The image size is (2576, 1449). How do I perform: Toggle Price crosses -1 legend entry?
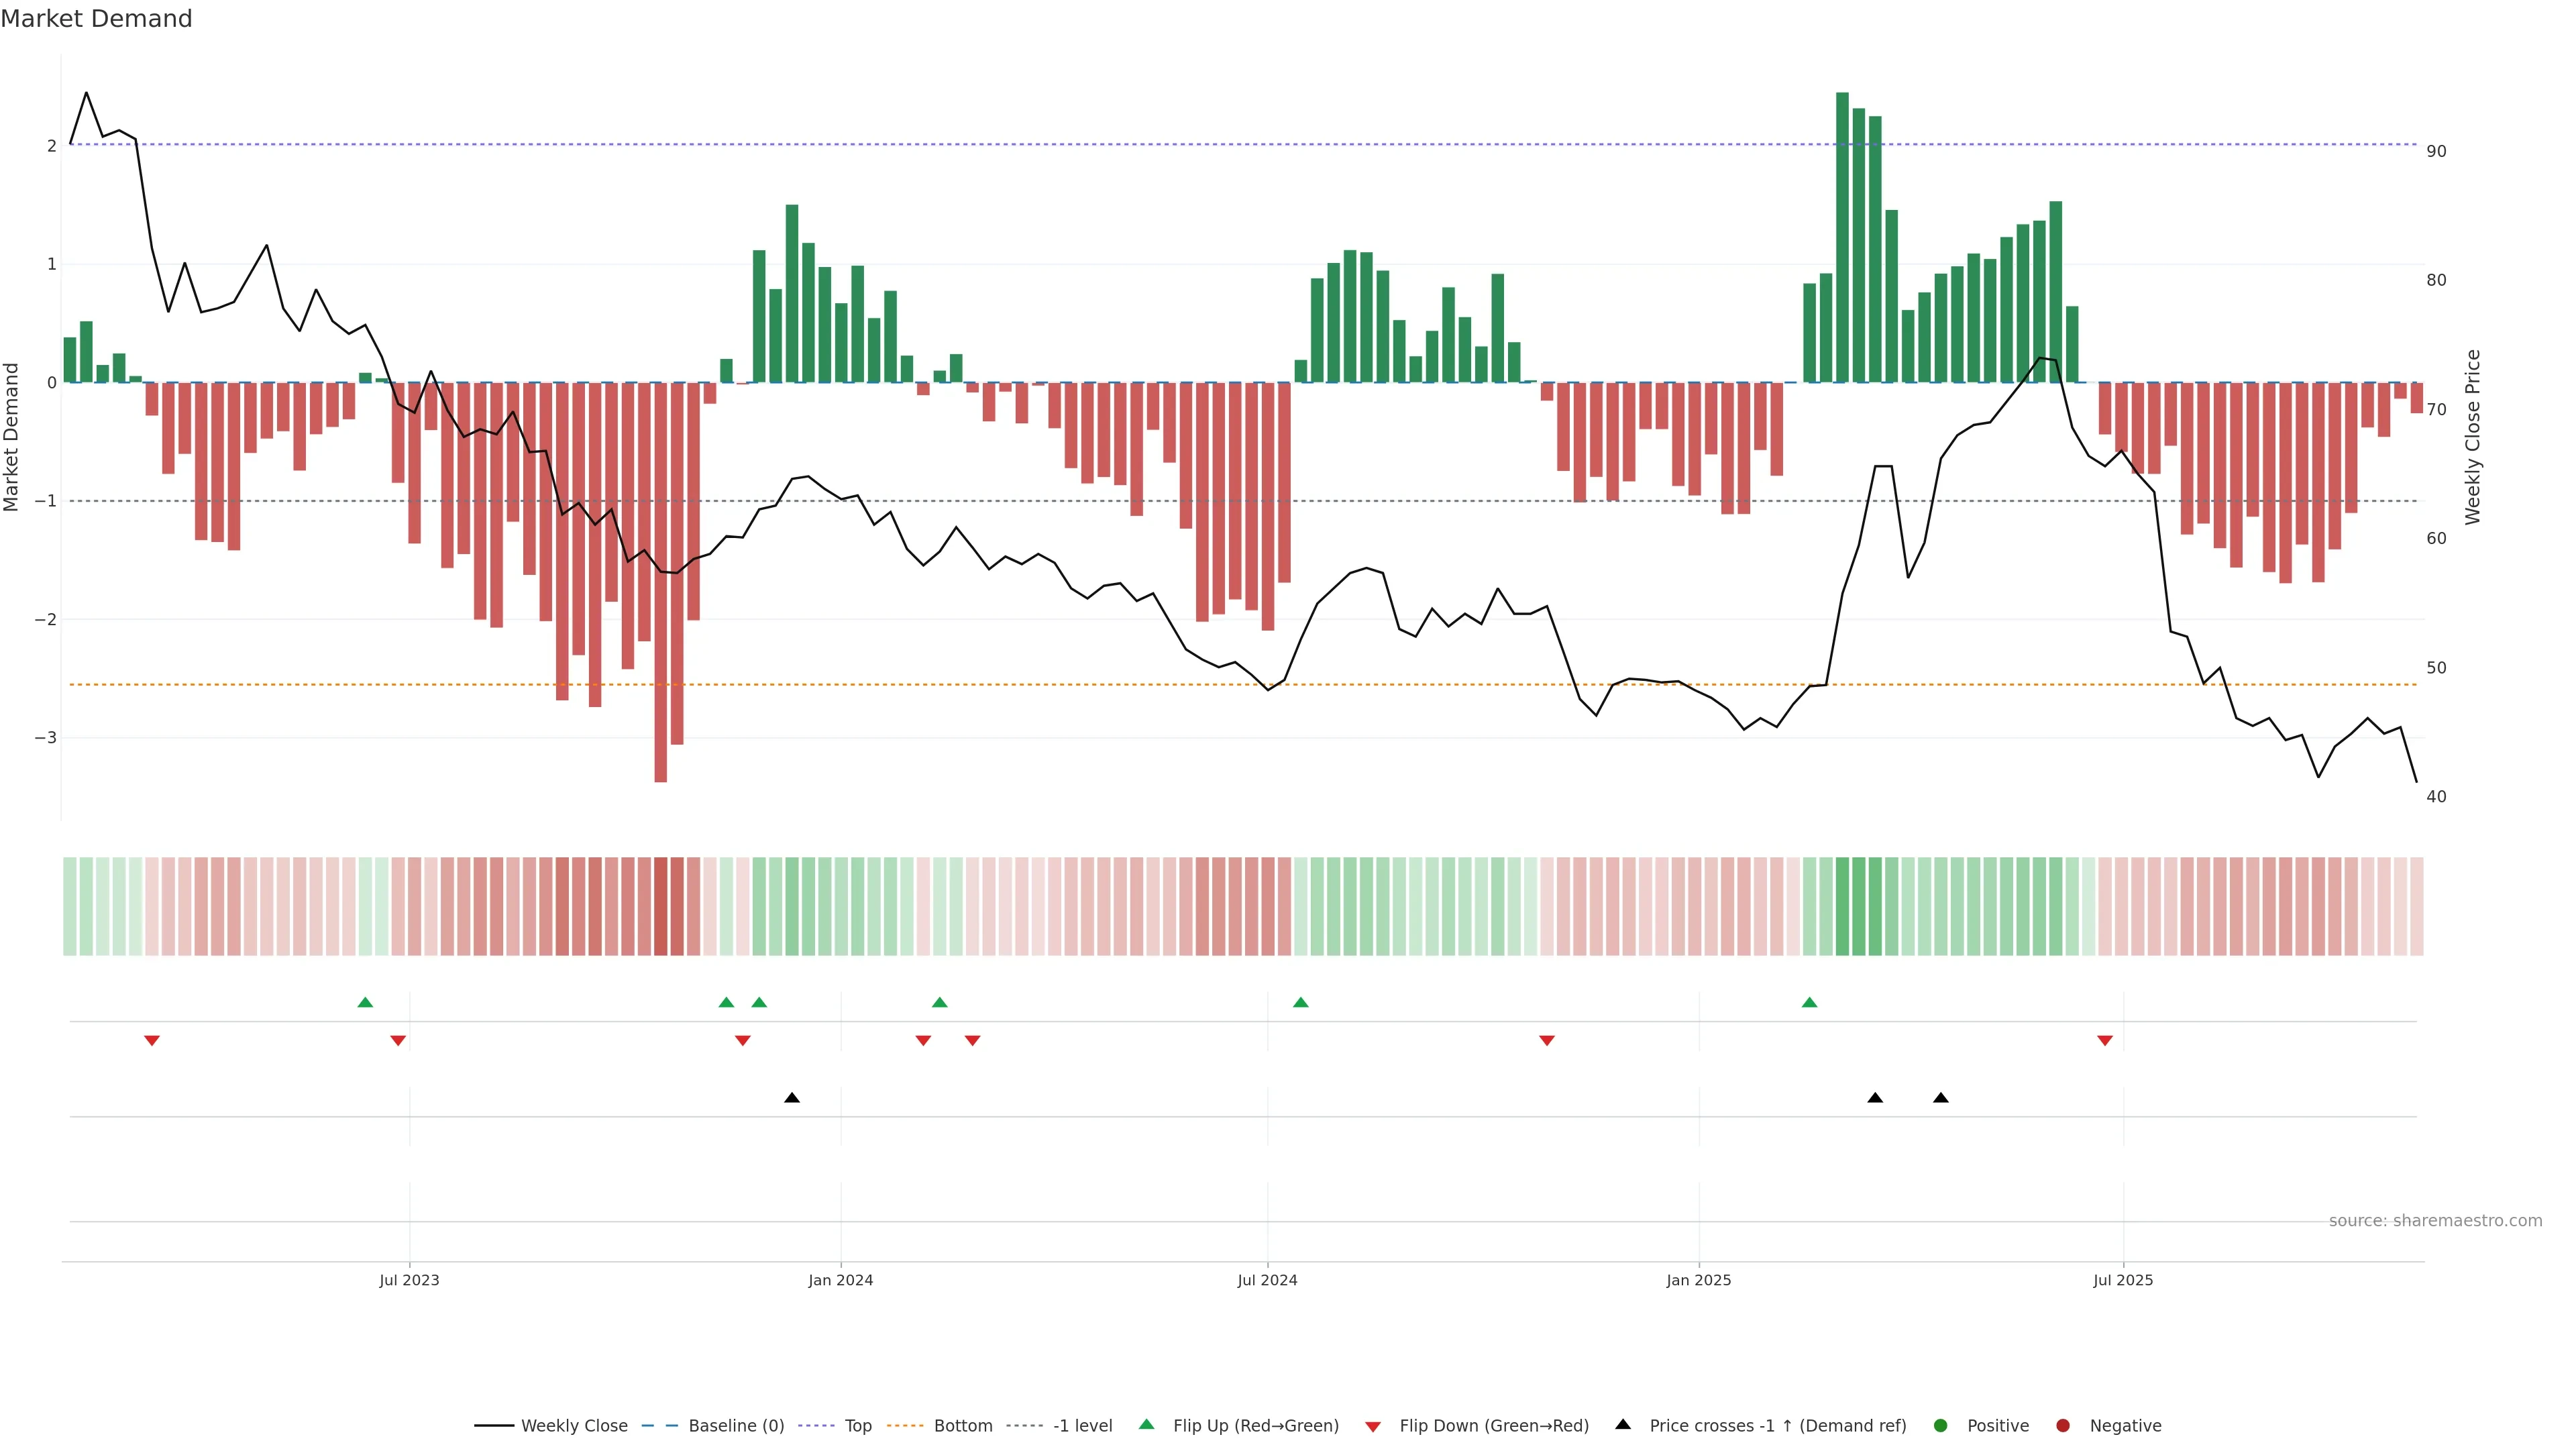(x=1777, y=1425)
